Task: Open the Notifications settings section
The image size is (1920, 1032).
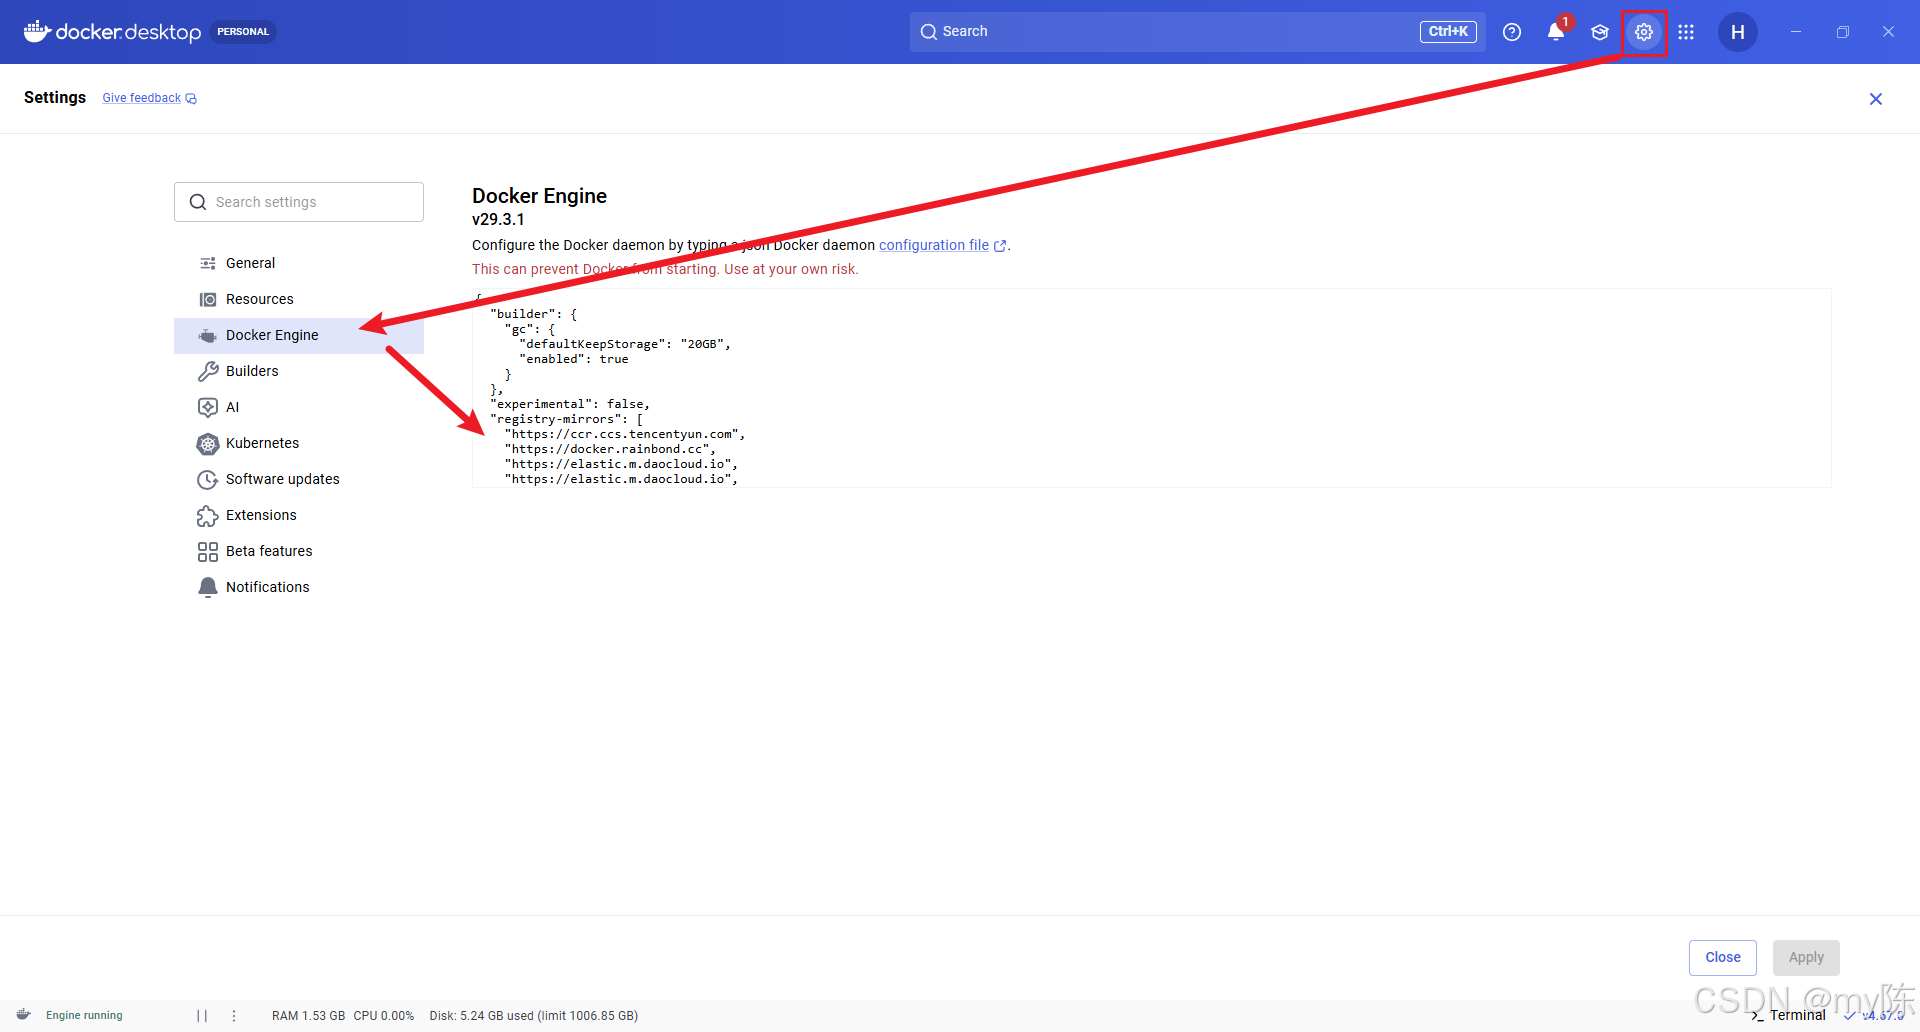Action: pos(299,587)
